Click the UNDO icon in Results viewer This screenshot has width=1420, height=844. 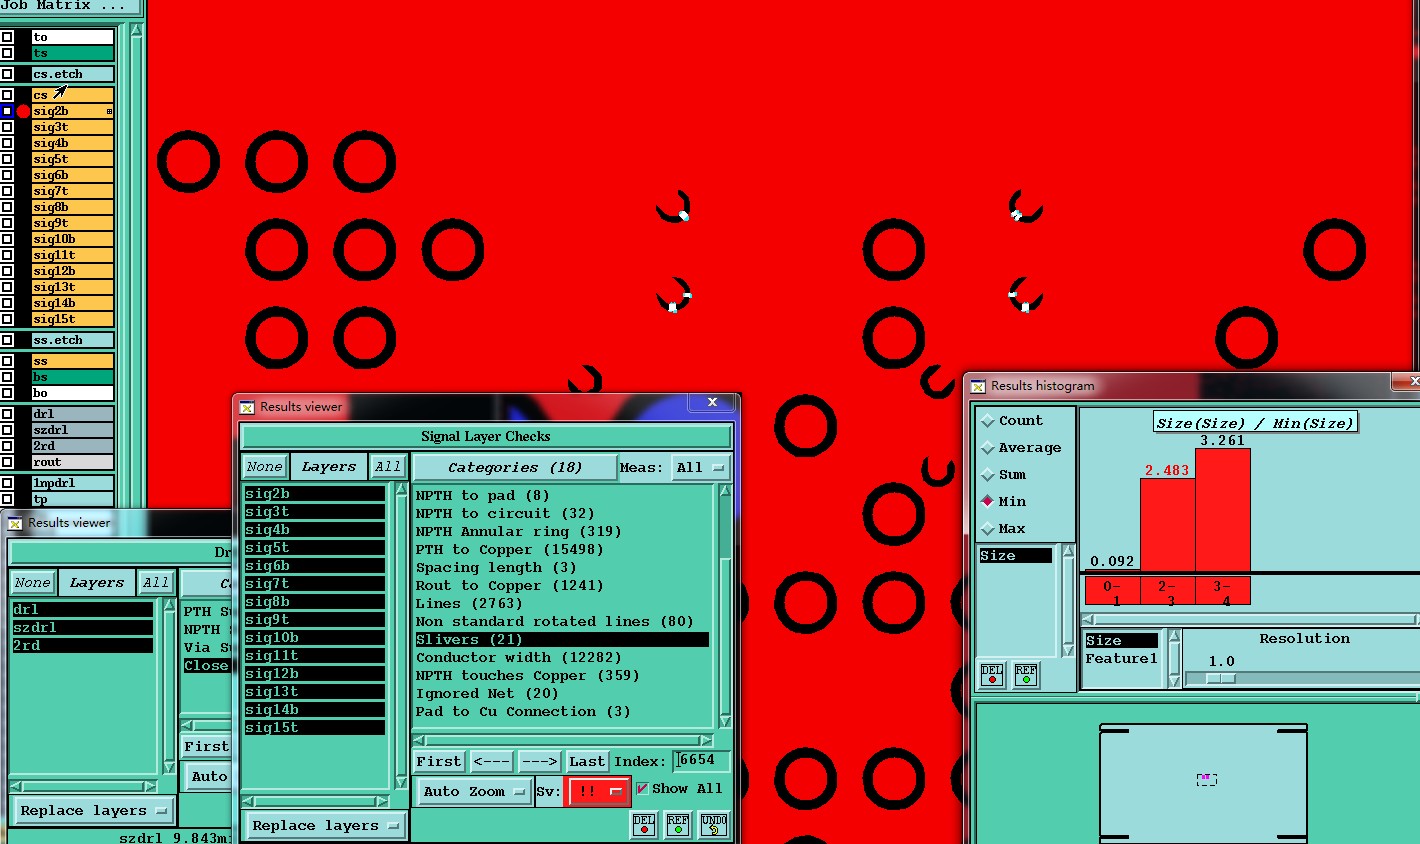point(714,824)
